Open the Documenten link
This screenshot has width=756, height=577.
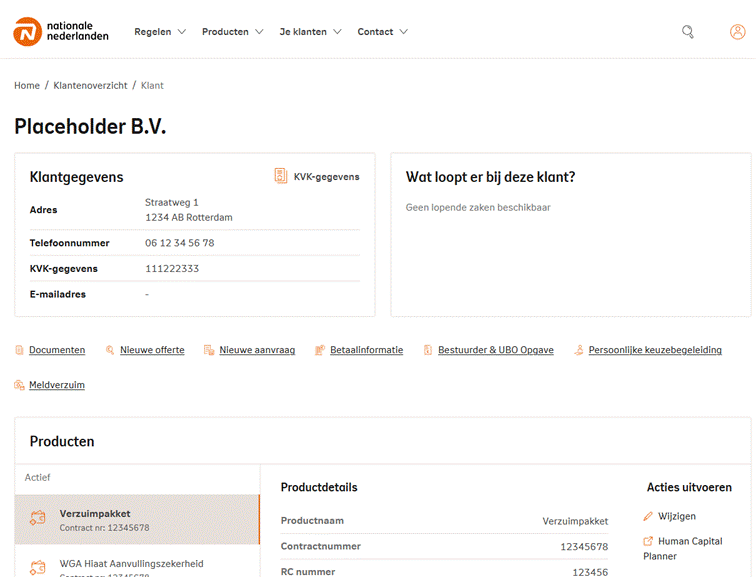pyautogui.click(x=57, y=350)
